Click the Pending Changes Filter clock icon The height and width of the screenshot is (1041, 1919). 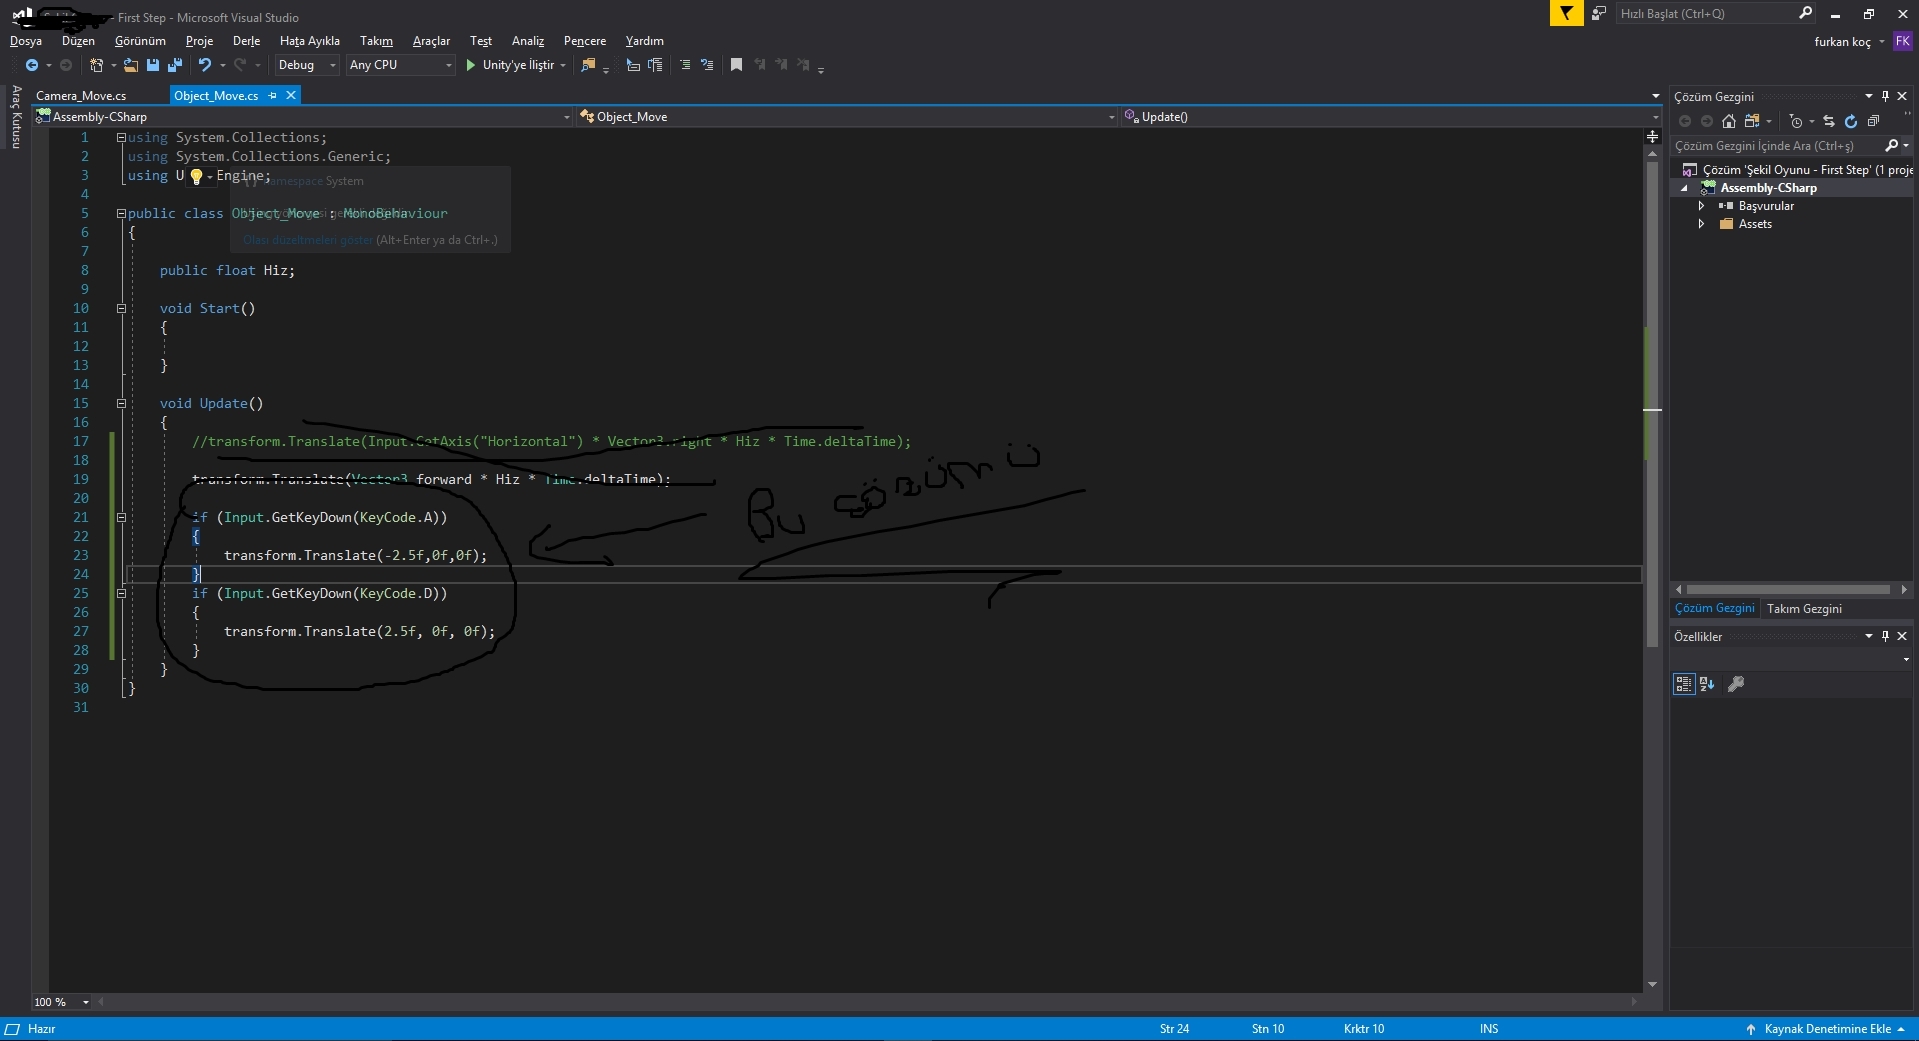pyautogui.click(x=1796, y=121)
